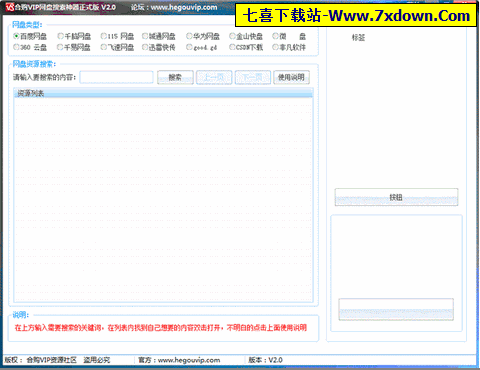The width and height of the screenshot is (480, 370).
Task: Click the 搜索 search button
Action: (175, 77)
